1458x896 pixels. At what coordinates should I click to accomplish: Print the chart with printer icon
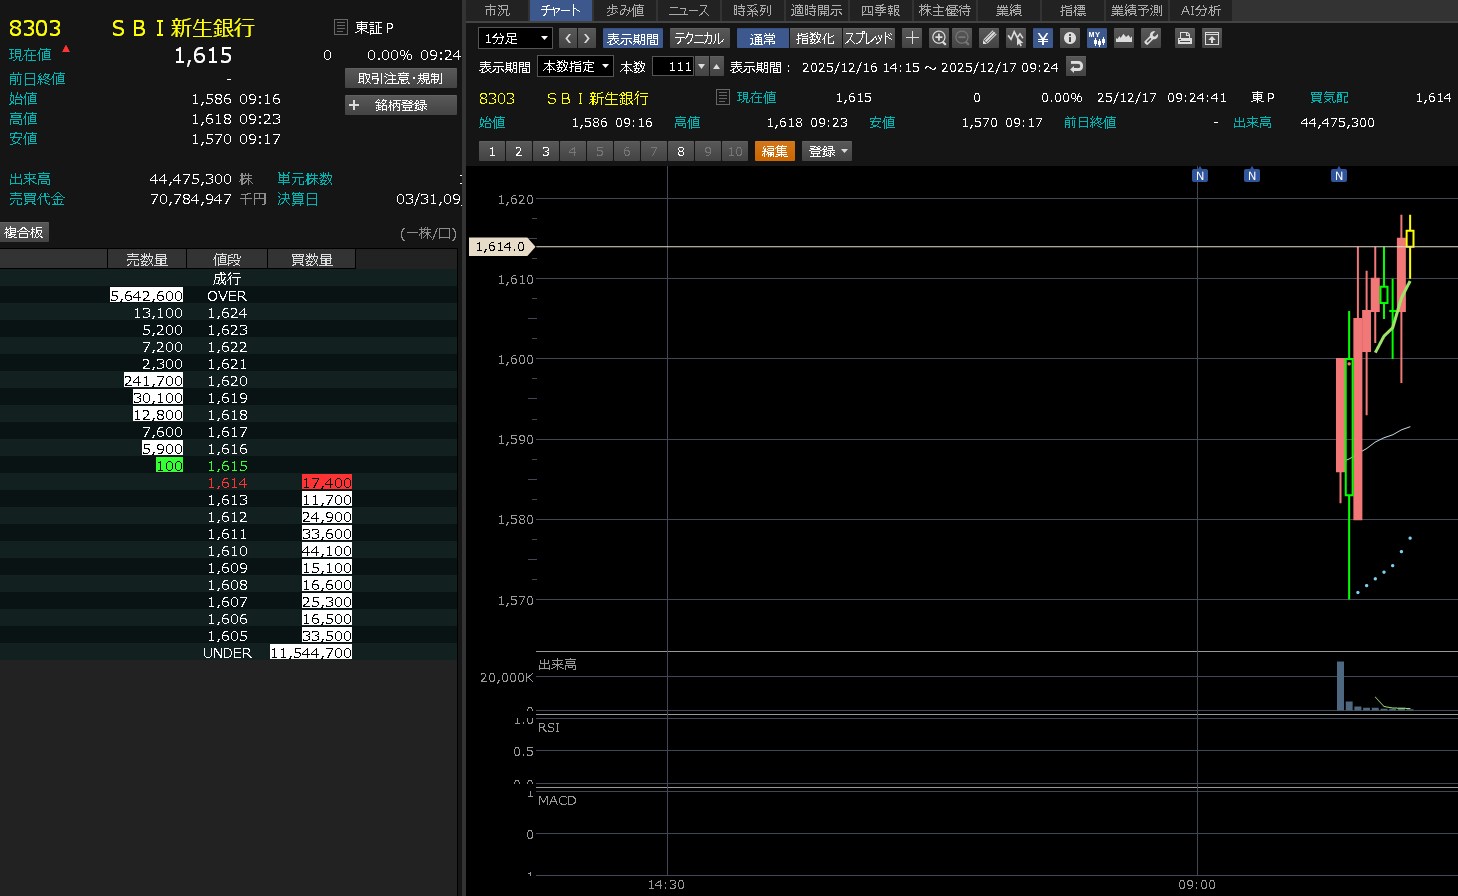(x=1184, y=38)
